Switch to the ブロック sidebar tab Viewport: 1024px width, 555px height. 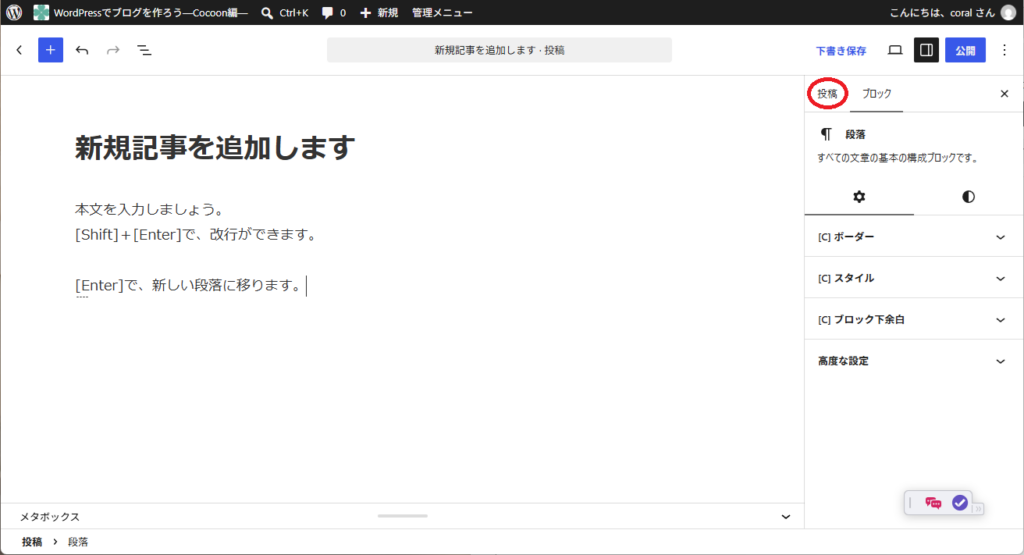(876, 93)
